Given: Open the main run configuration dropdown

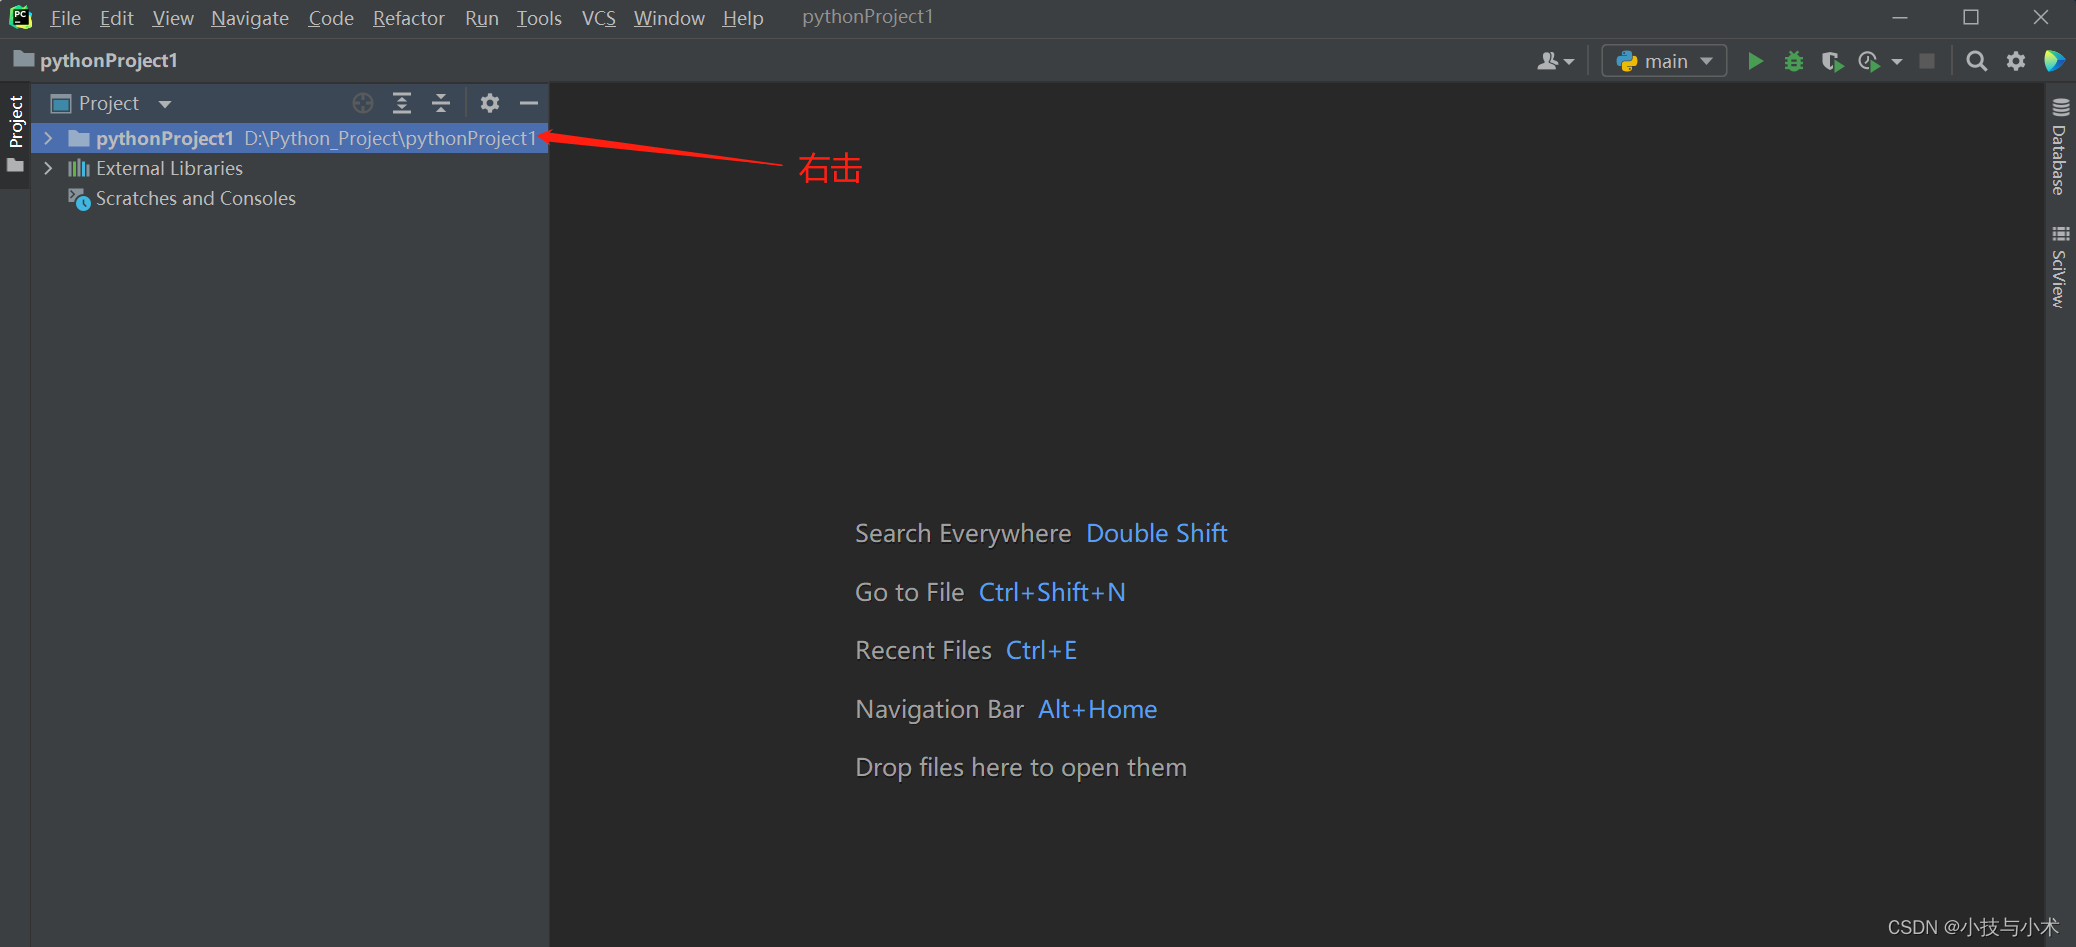Looking at the screenshot, I should click(1664, 61).
